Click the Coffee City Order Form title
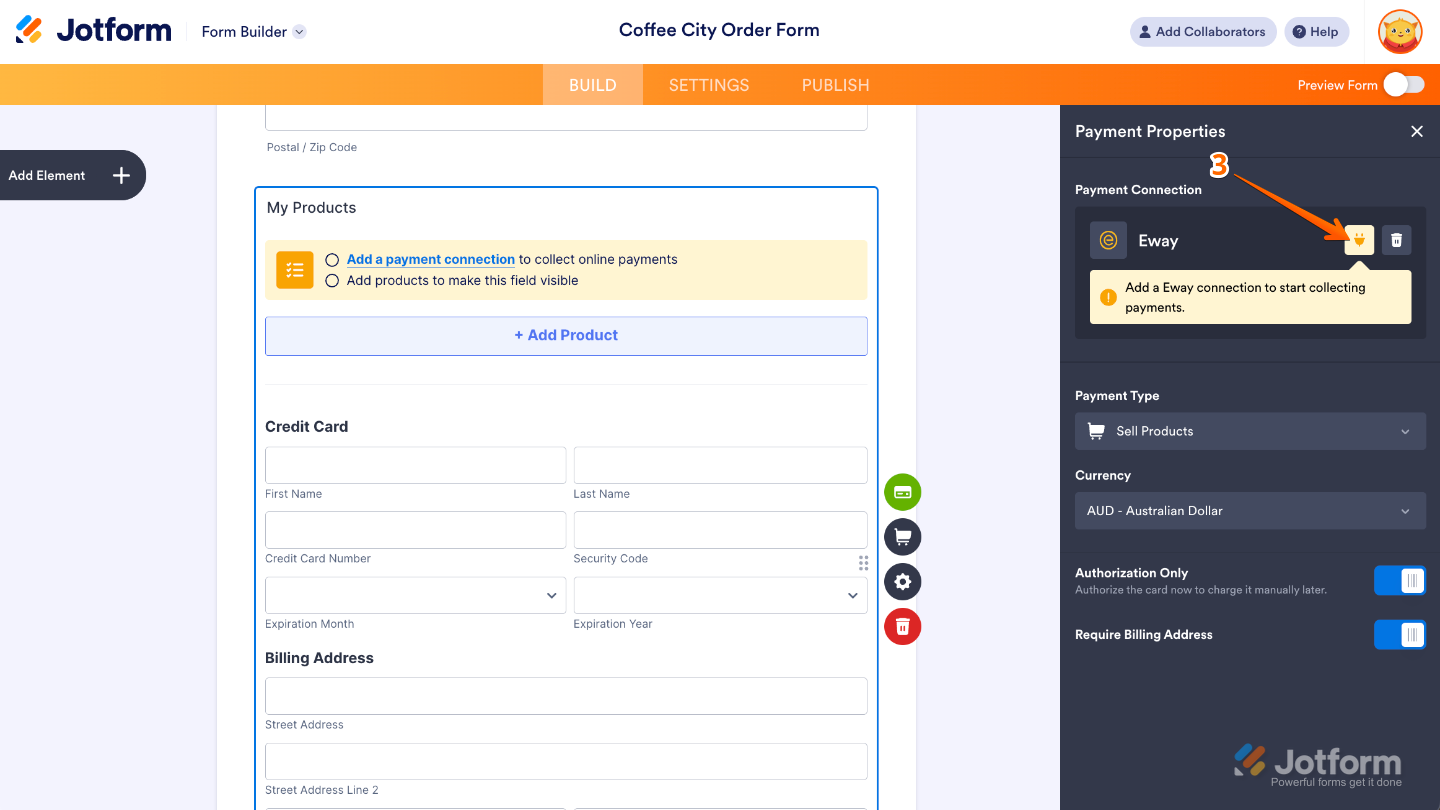The width and height of the screenshot is (1440, 810). [x=719, y=30]
